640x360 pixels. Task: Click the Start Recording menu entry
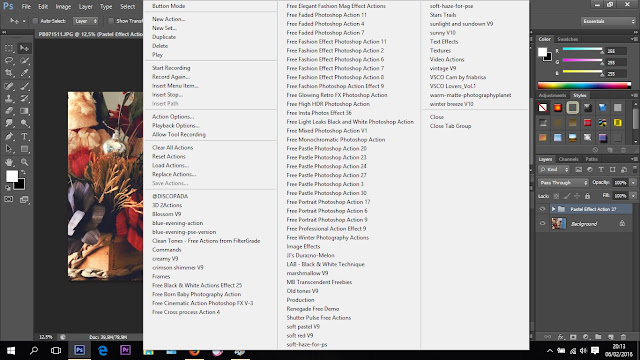pos(171,68)
